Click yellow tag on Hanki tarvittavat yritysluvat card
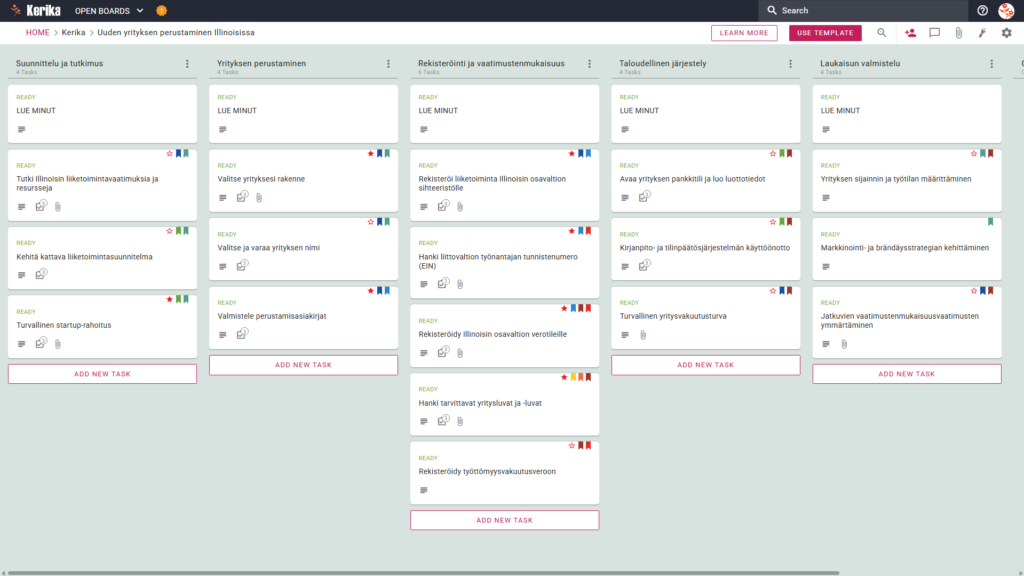 click(x=573, y=377)
